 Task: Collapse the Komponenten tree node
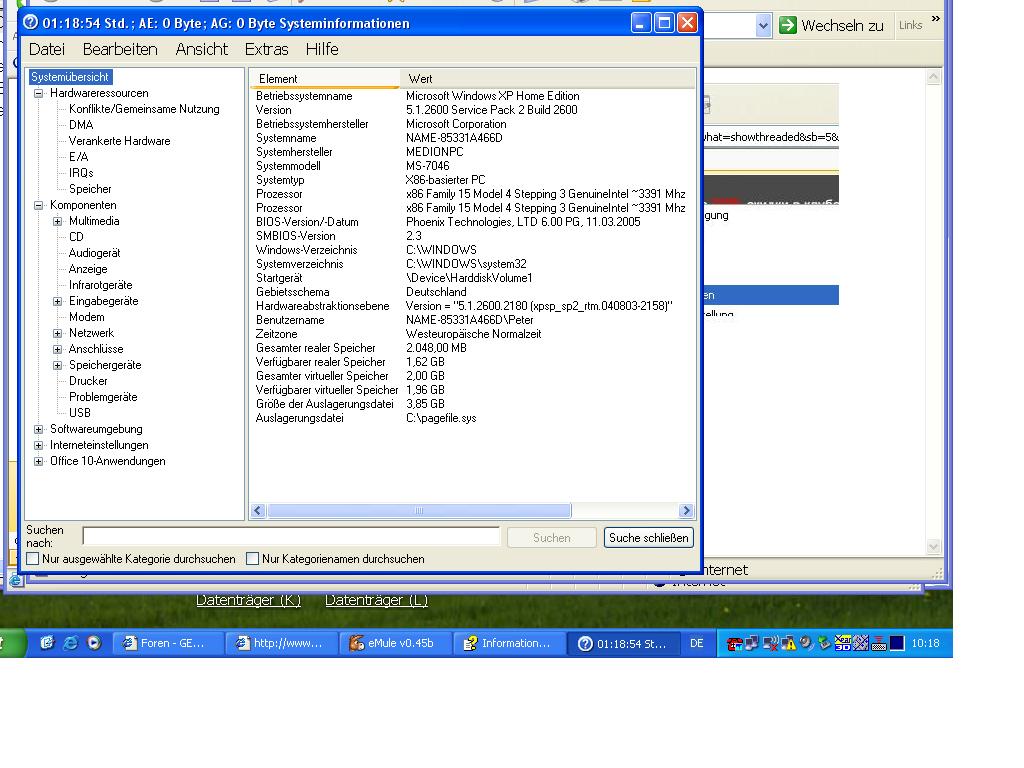click(x=39, y=205)
